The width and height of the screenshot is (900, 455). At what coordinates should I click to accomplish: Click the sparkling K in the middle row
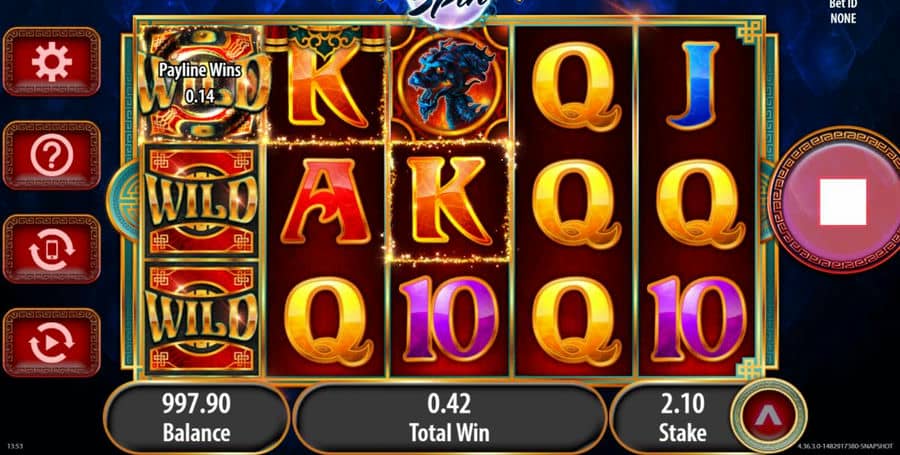[449, 201]
